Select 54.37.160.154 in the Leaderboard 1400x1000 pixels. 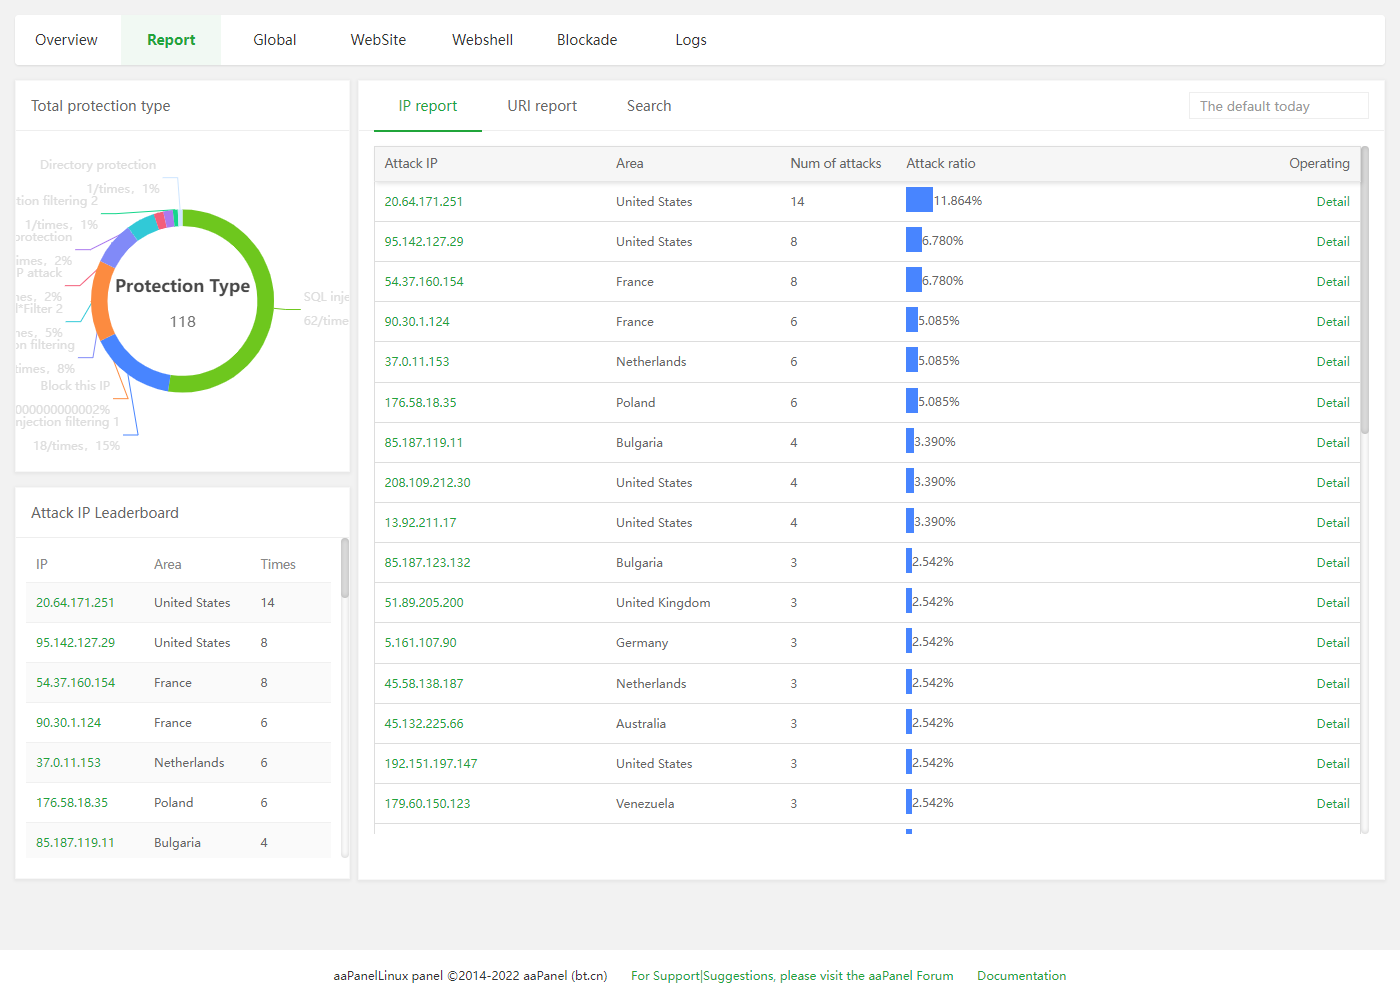[76, 683]
